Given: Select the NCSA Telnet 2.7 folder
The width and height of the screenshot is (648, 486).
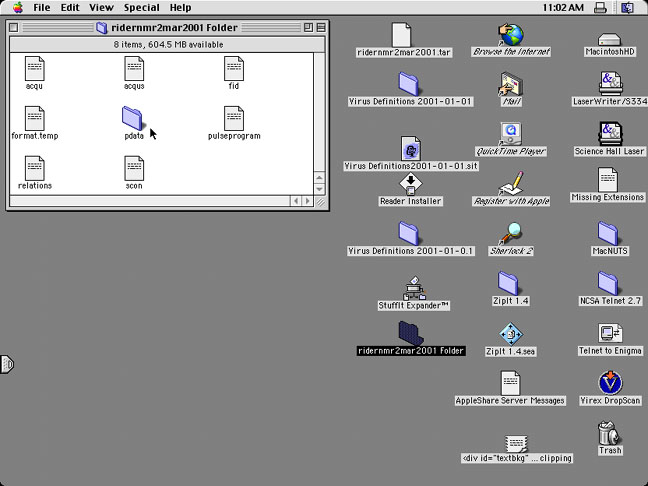Looking at the screenshot, I should pos(610,284).
